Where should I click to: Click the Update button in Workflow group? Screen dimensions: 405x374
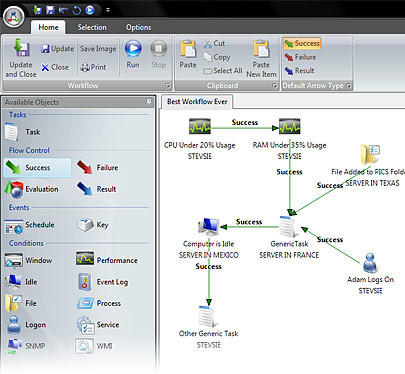[57, 49]
